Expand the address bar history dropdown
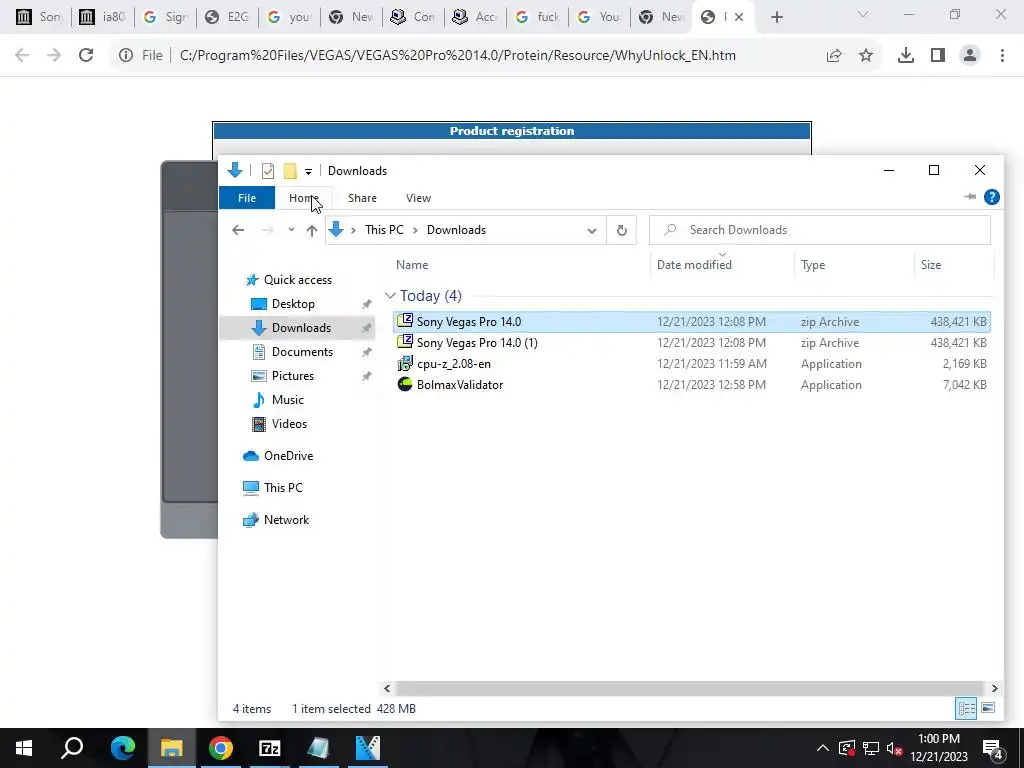 click(x=592, y=231)
